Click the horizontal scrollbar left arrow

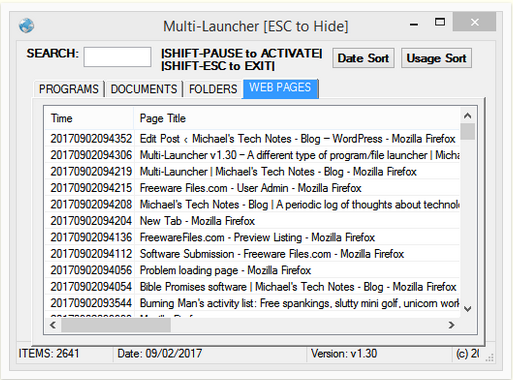pos(53,325)
